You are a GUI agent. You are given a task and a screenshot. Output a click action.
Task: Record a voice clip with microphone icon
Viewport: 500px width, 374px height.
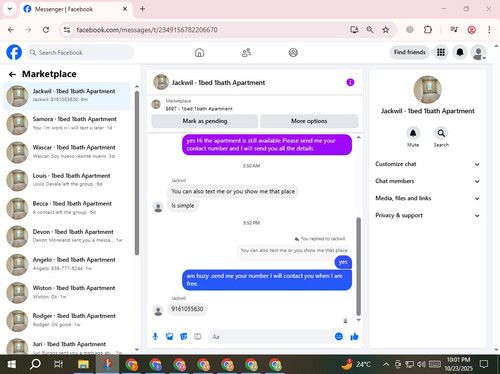pos(155,337)
